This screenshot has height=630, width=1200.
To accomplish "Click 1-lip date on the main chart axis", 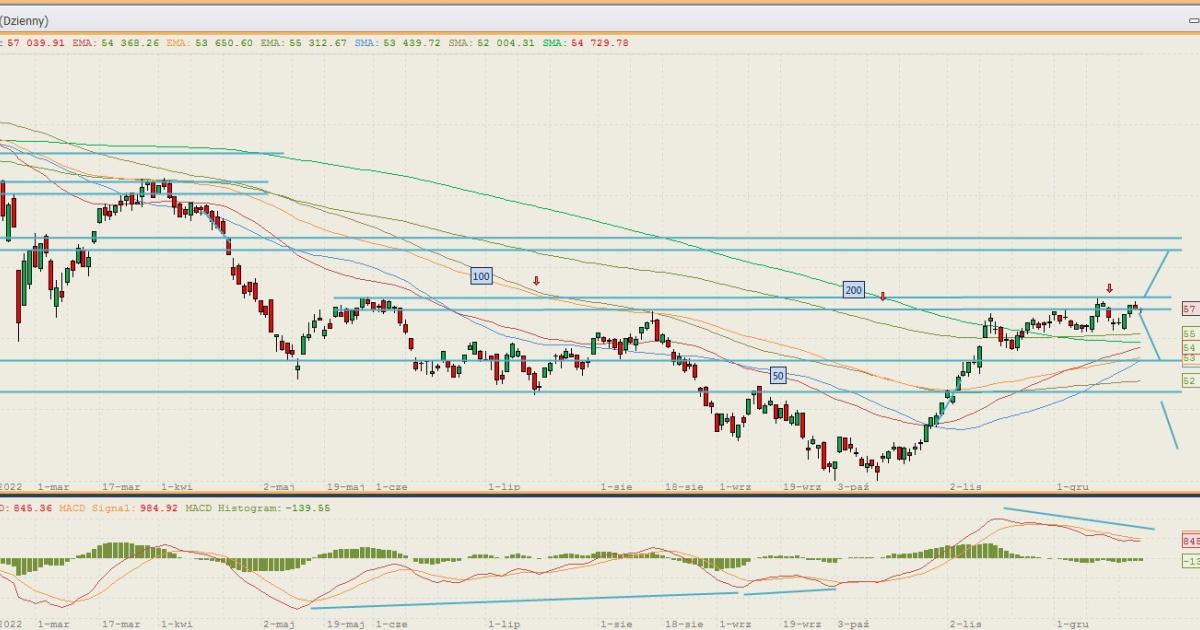I will (x=504, y=486).
